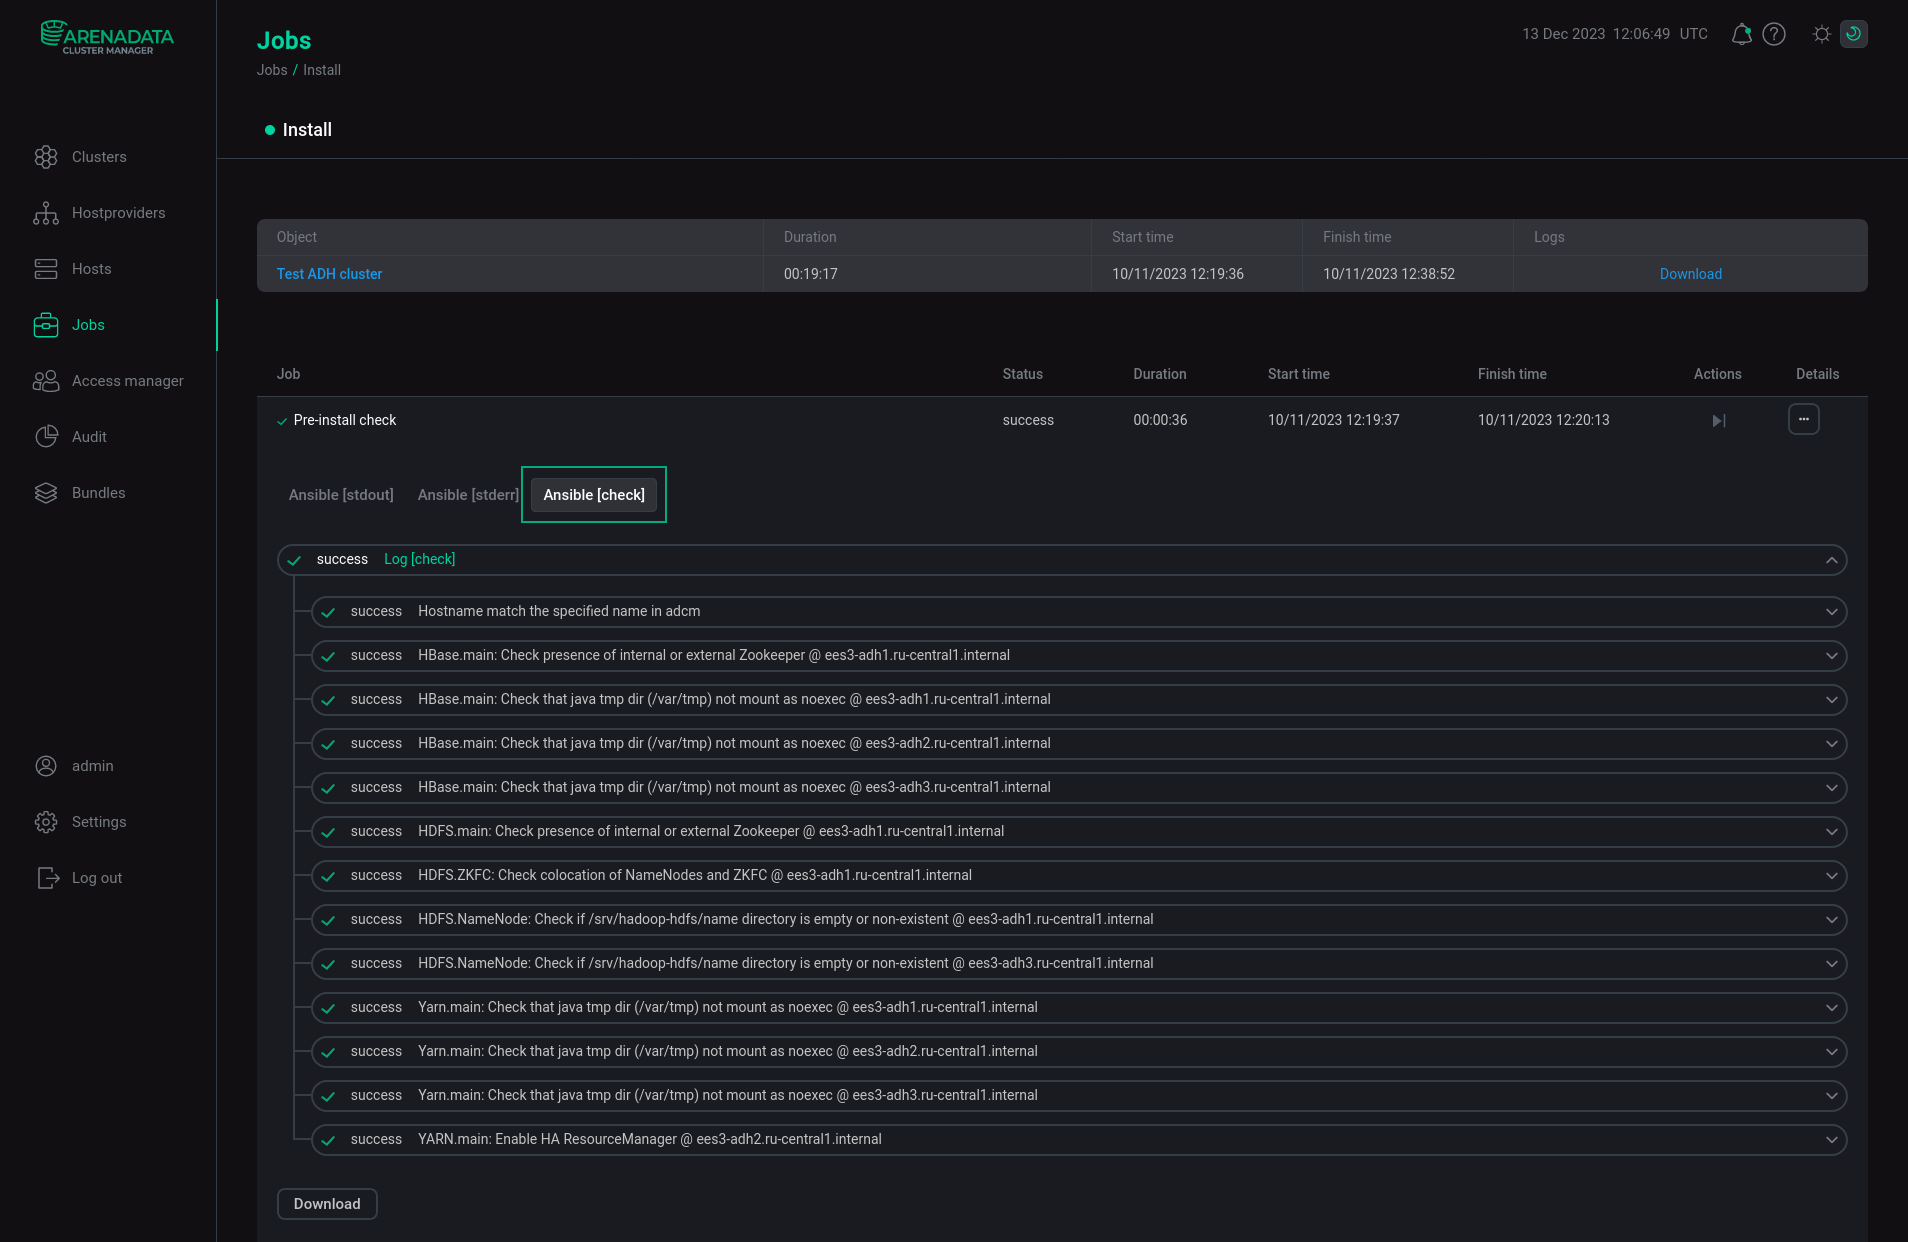Open the Ansible [stderr] tab
The height and width of the screenshot is (1242, 1908).
(467, 494)
